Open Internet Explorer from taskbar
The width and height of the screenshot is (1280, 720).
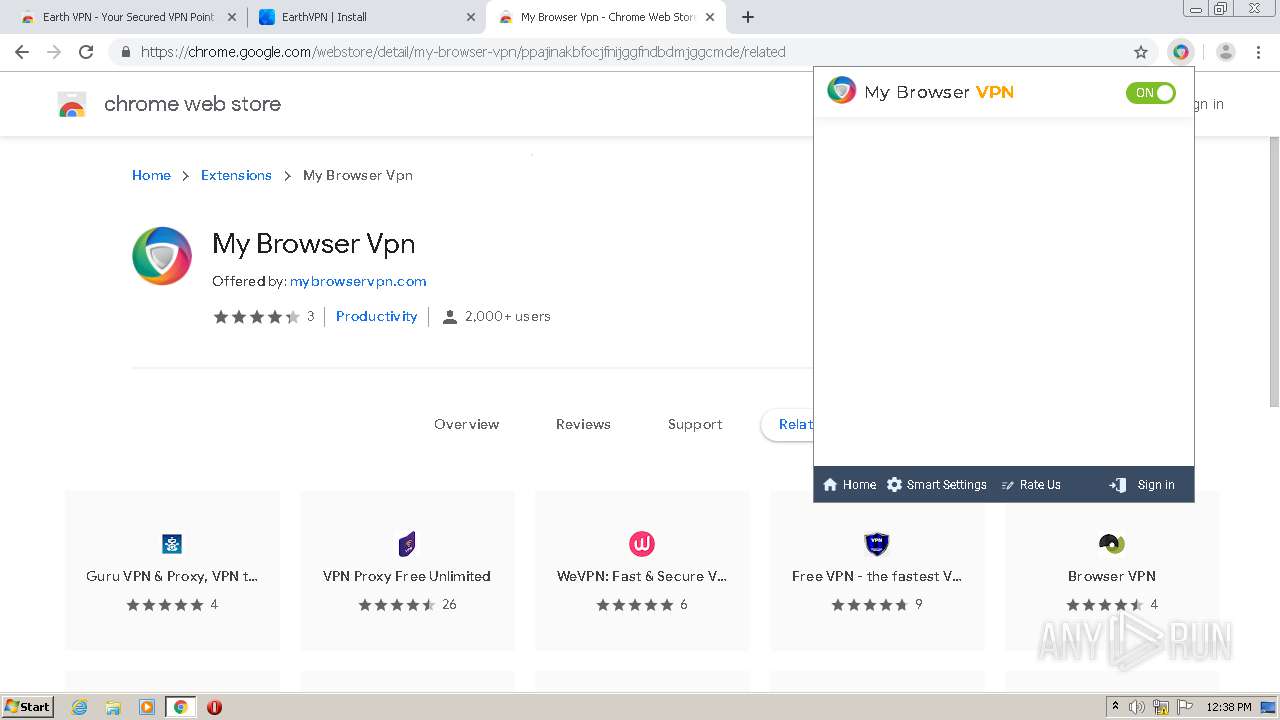coord(80,707)
